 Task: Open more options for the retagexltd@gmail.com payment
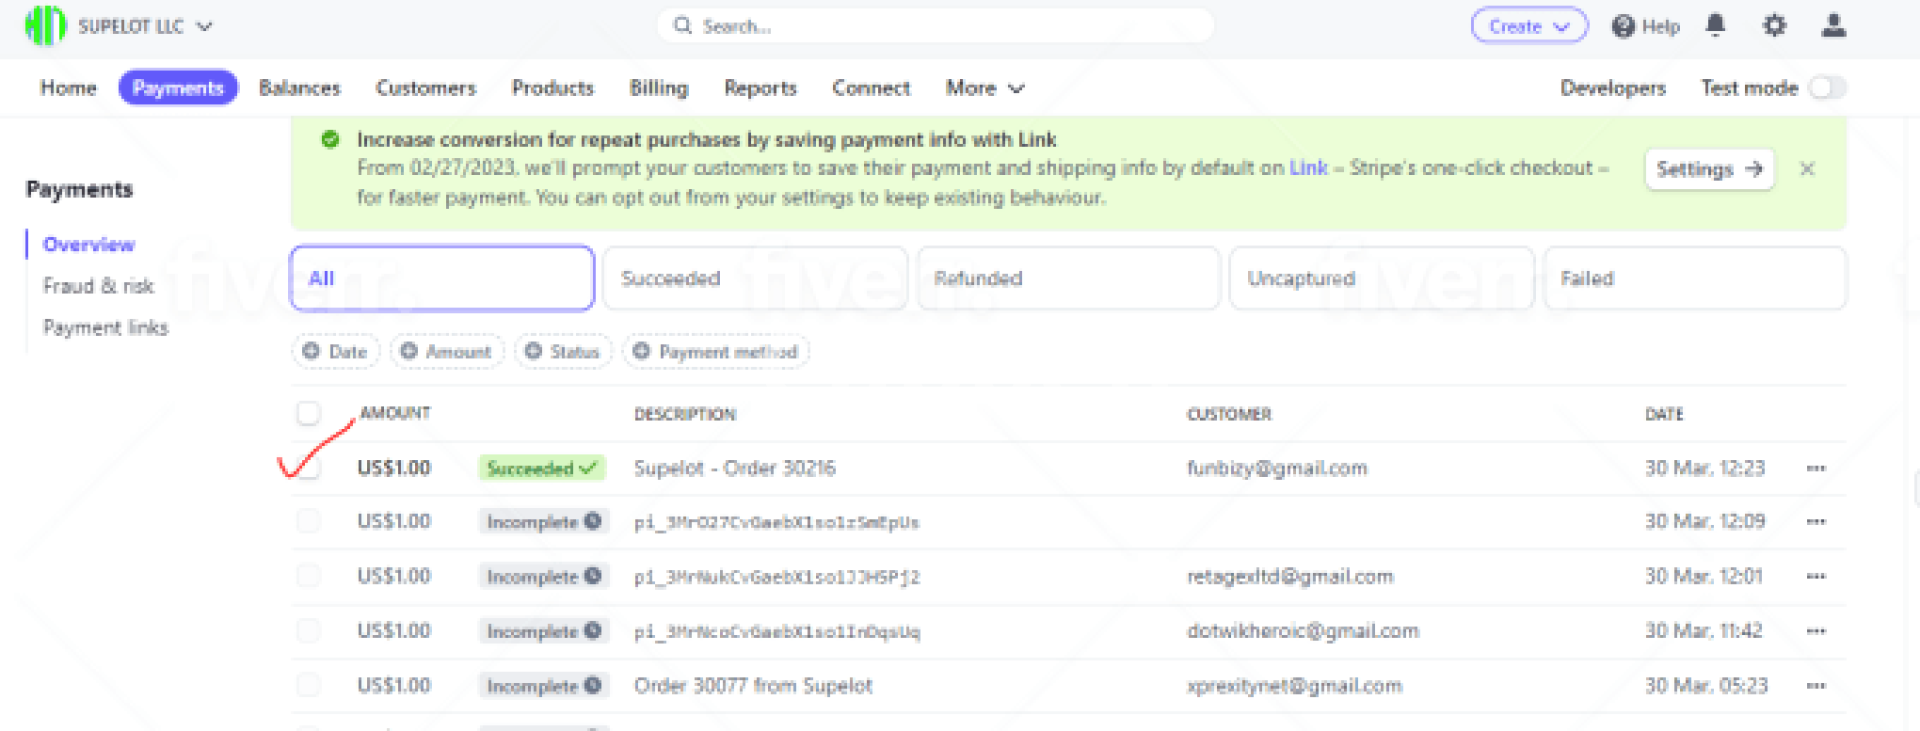click(x=1816, y=577)
